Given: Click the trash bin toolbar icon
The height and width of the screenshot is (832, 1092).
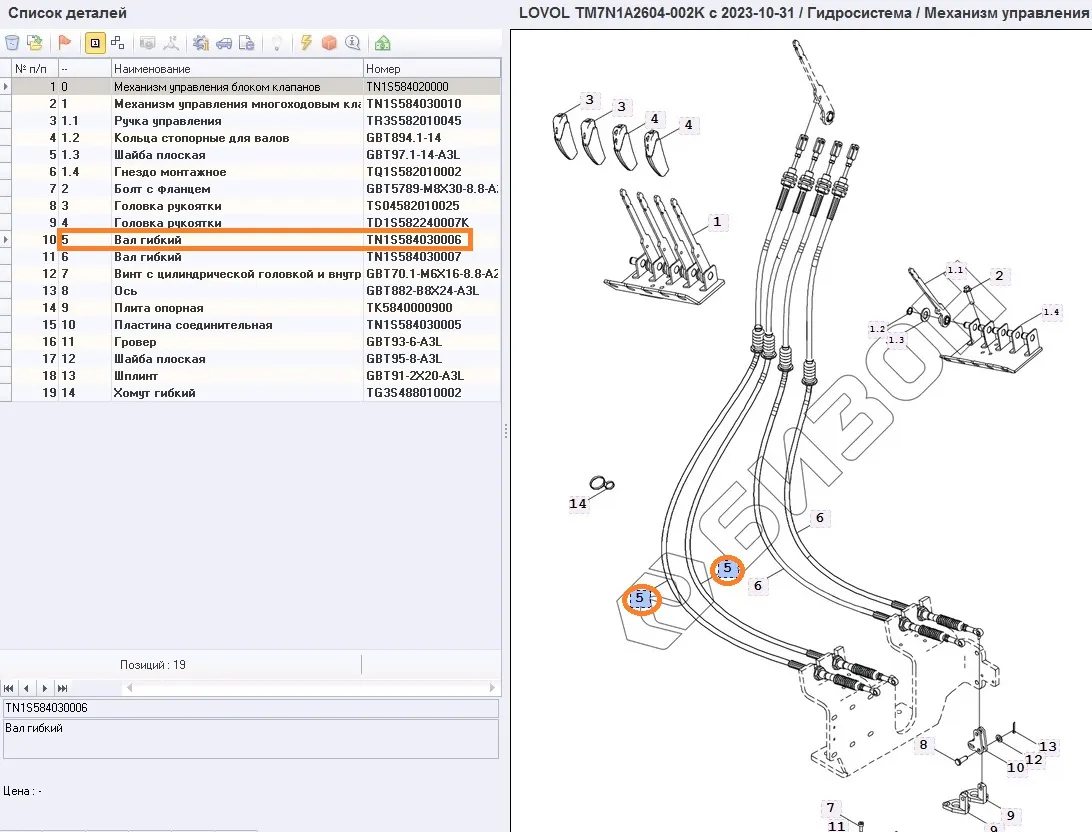Looking at the screenshot, I should tap(12, 43).
